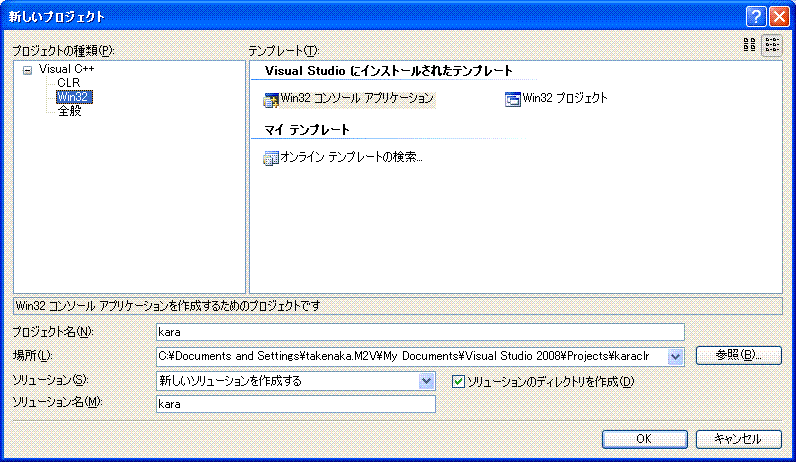Click the location path text field
The width and height of the screenshot is (796, 462).
(x=411, y=356)
